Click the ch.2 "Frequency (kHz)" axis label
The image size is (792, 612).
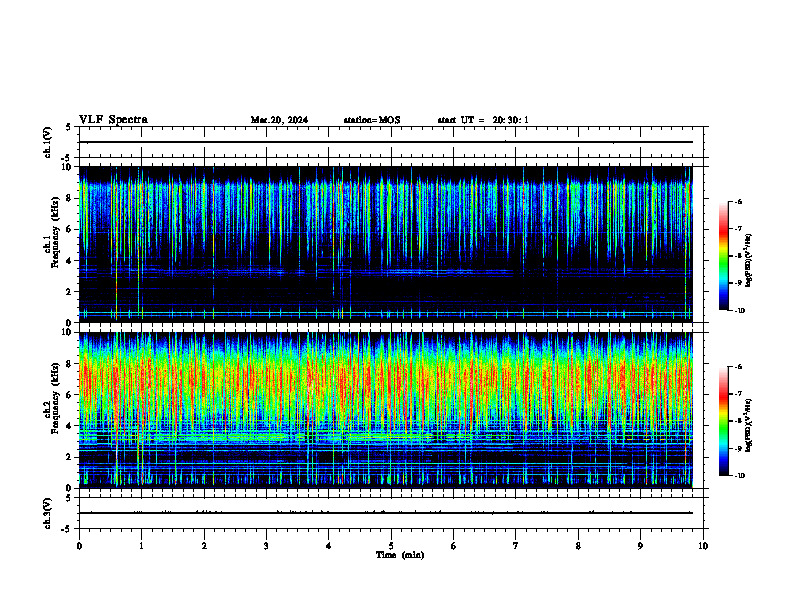coord(55,398)
